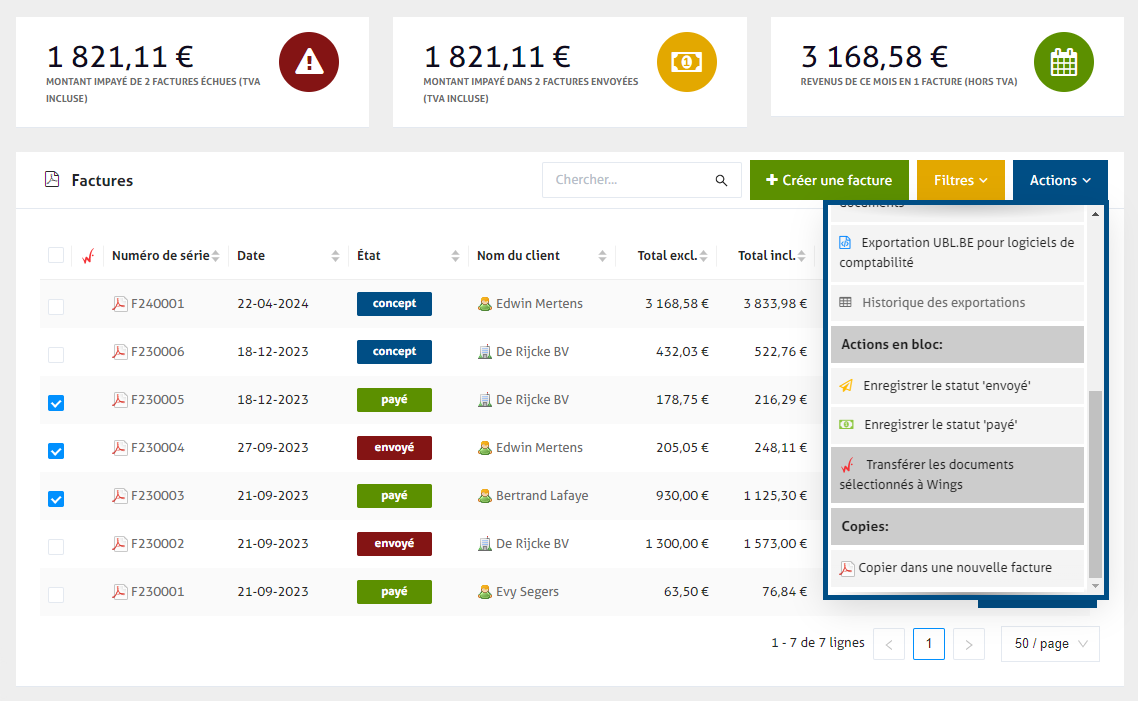Open client link Bertrand Lafaye
Image resolution: width=1138 pixels, height=701 pixels.
(x=541, y=496)
